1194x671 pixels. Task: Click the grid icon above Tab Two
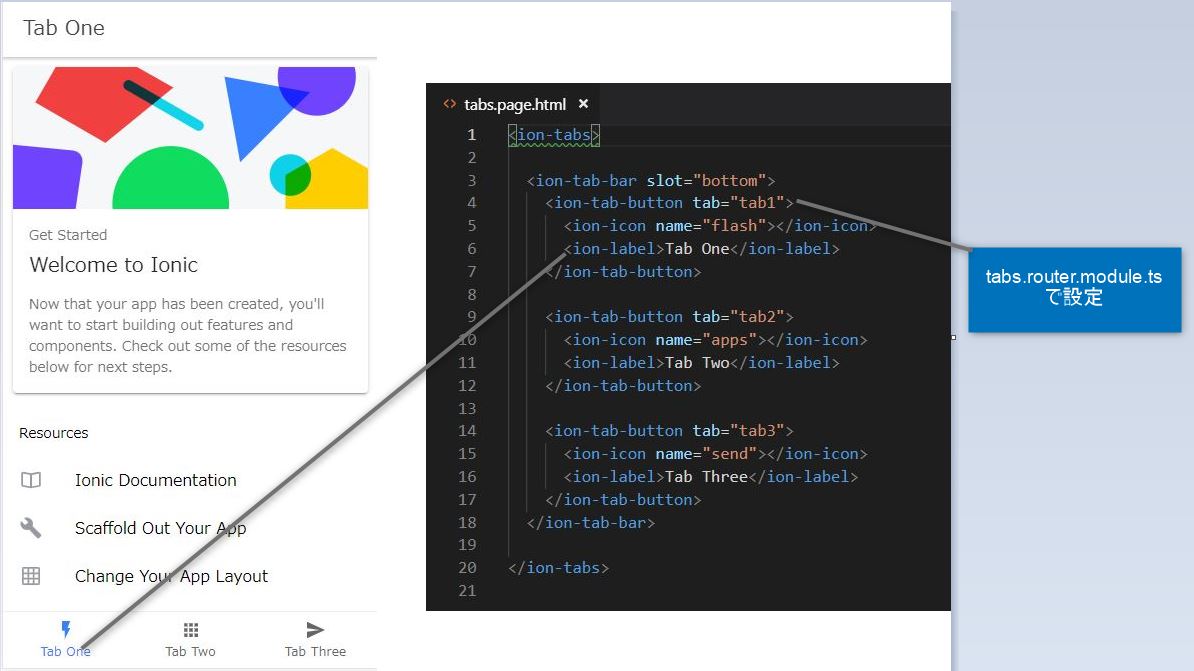pos(190,629)
